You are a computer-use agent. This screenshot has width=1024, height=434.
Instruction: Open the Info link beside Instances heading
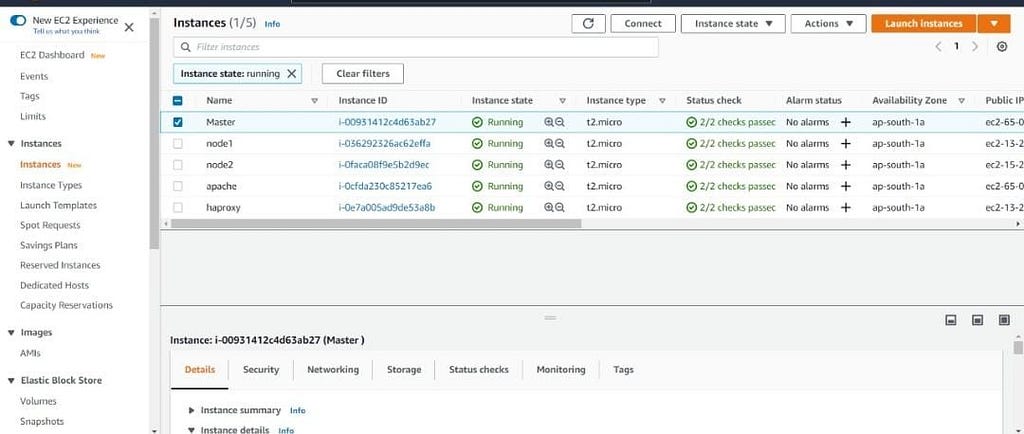[x=272, y=24]
